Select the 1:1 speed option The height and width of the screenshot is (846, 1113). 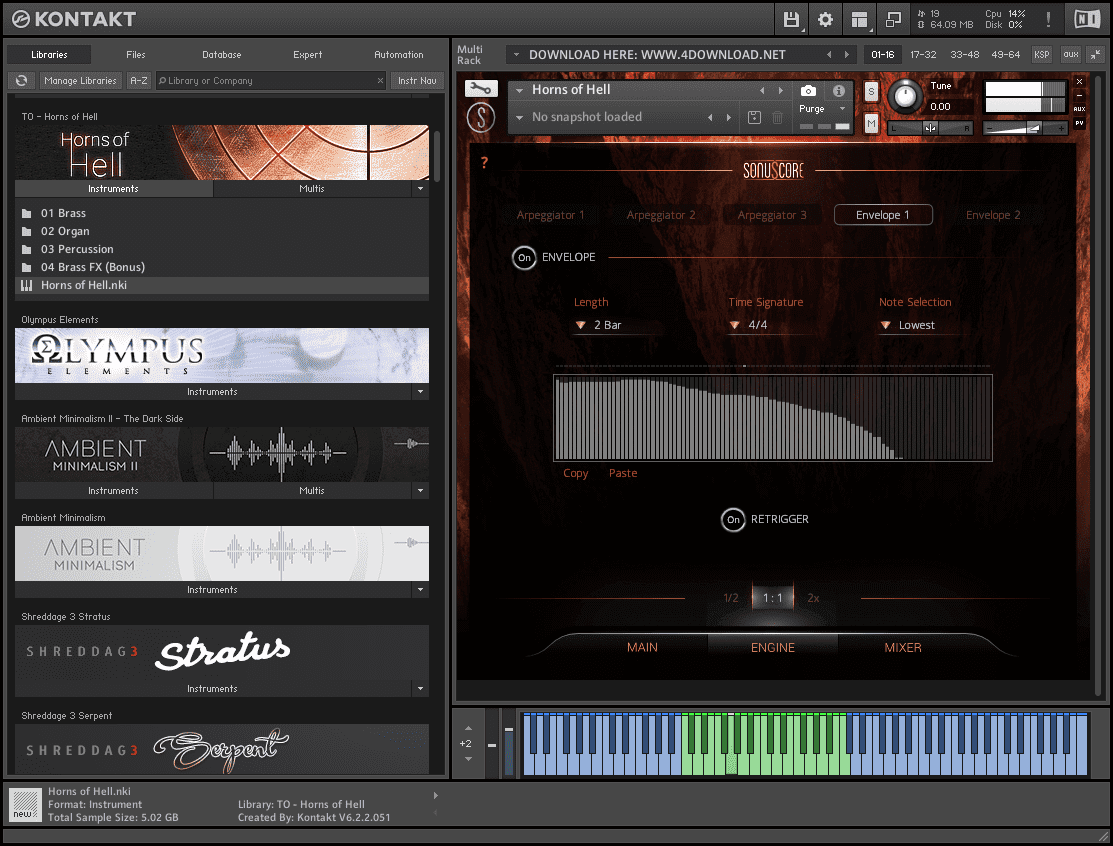[x=772, y=598]
